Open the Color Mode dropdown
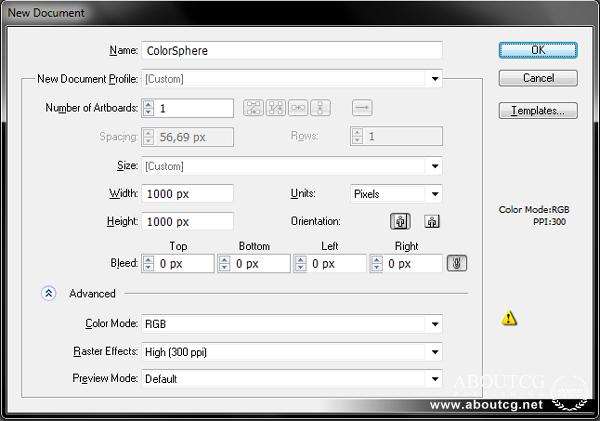 pyautogui.click(x=436, y=325)
